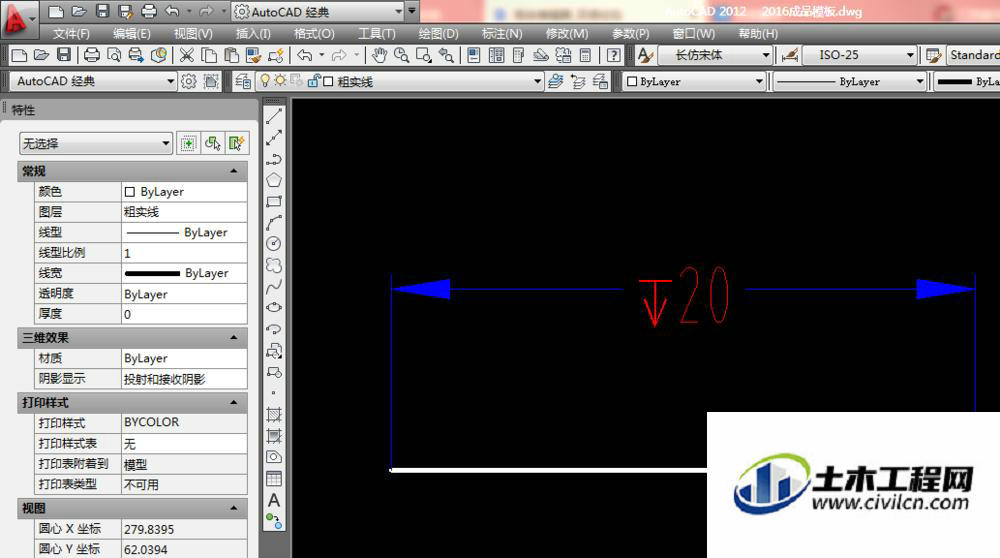Click the Select Objects icon in Properties

point(212,143)
